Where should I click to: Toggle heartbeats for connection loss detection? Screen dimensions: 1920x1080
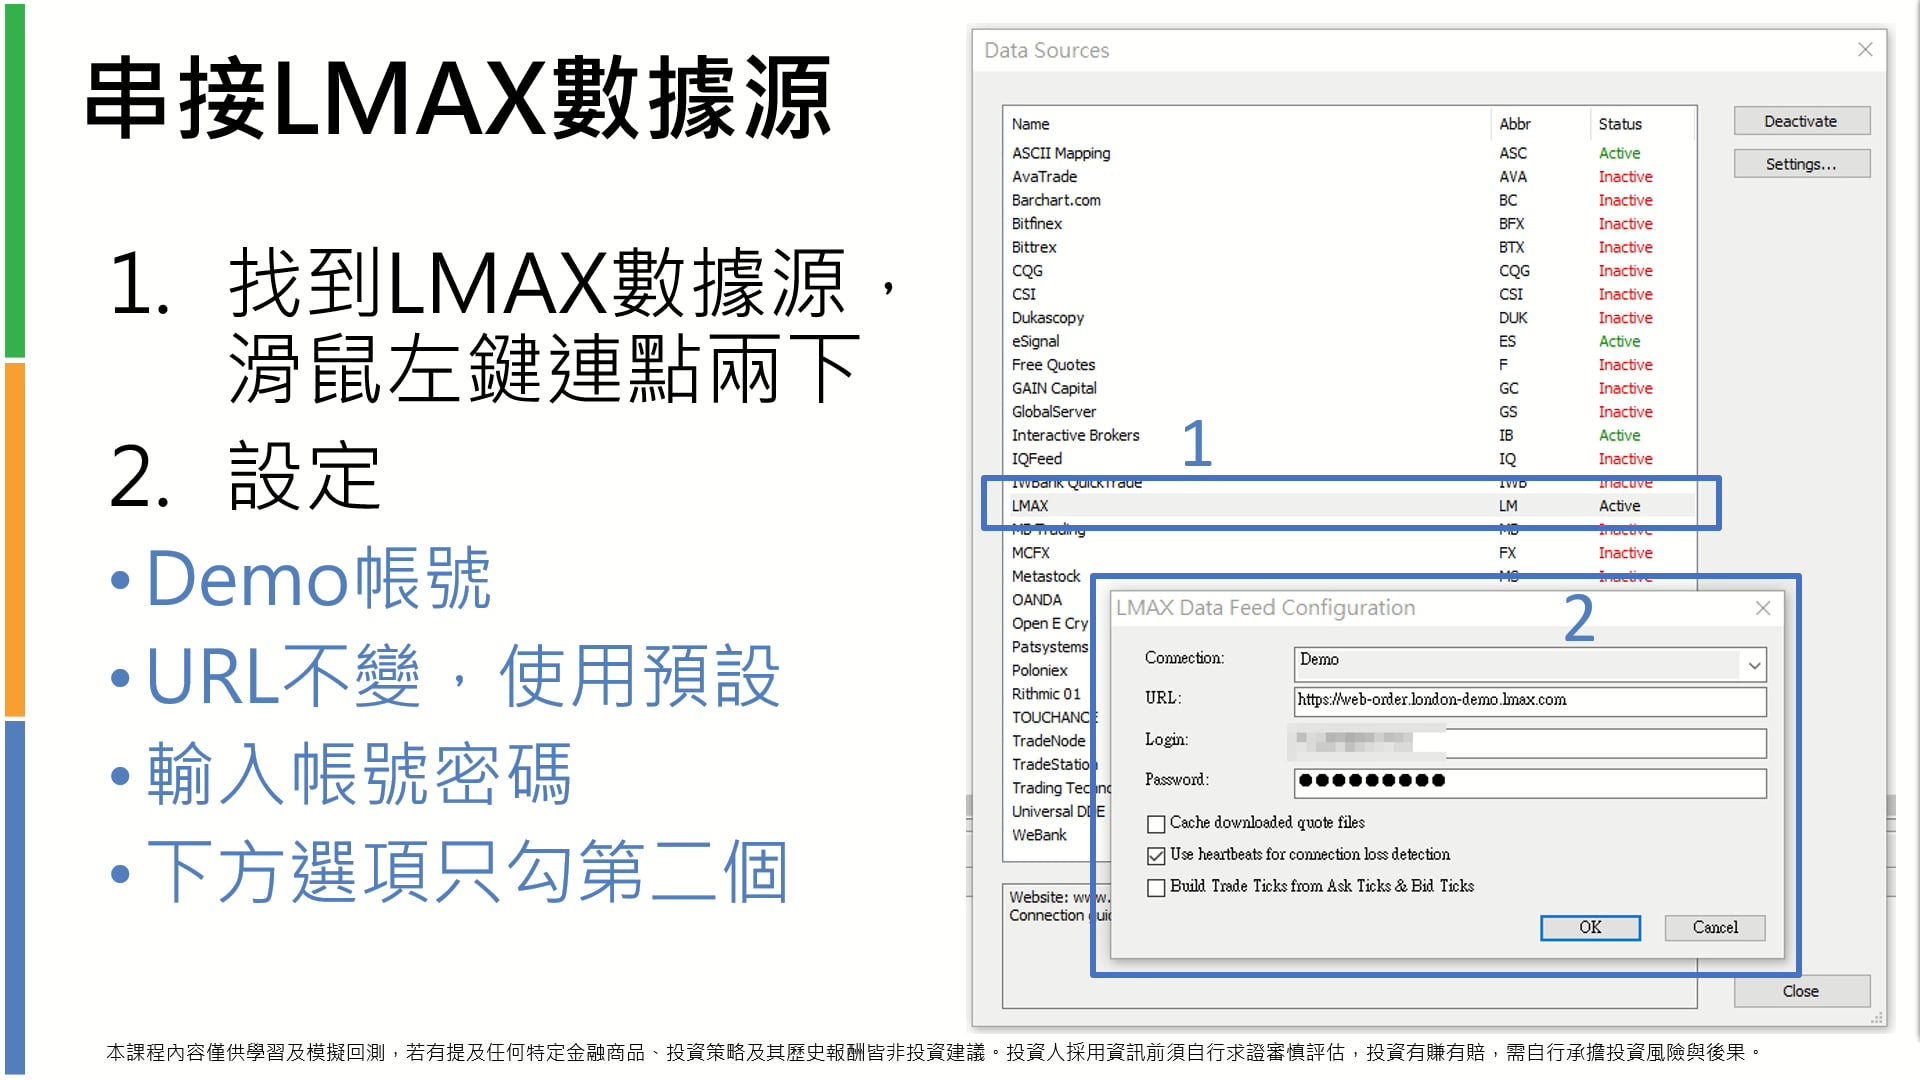pyautogui.click(x=1156, y=856)
